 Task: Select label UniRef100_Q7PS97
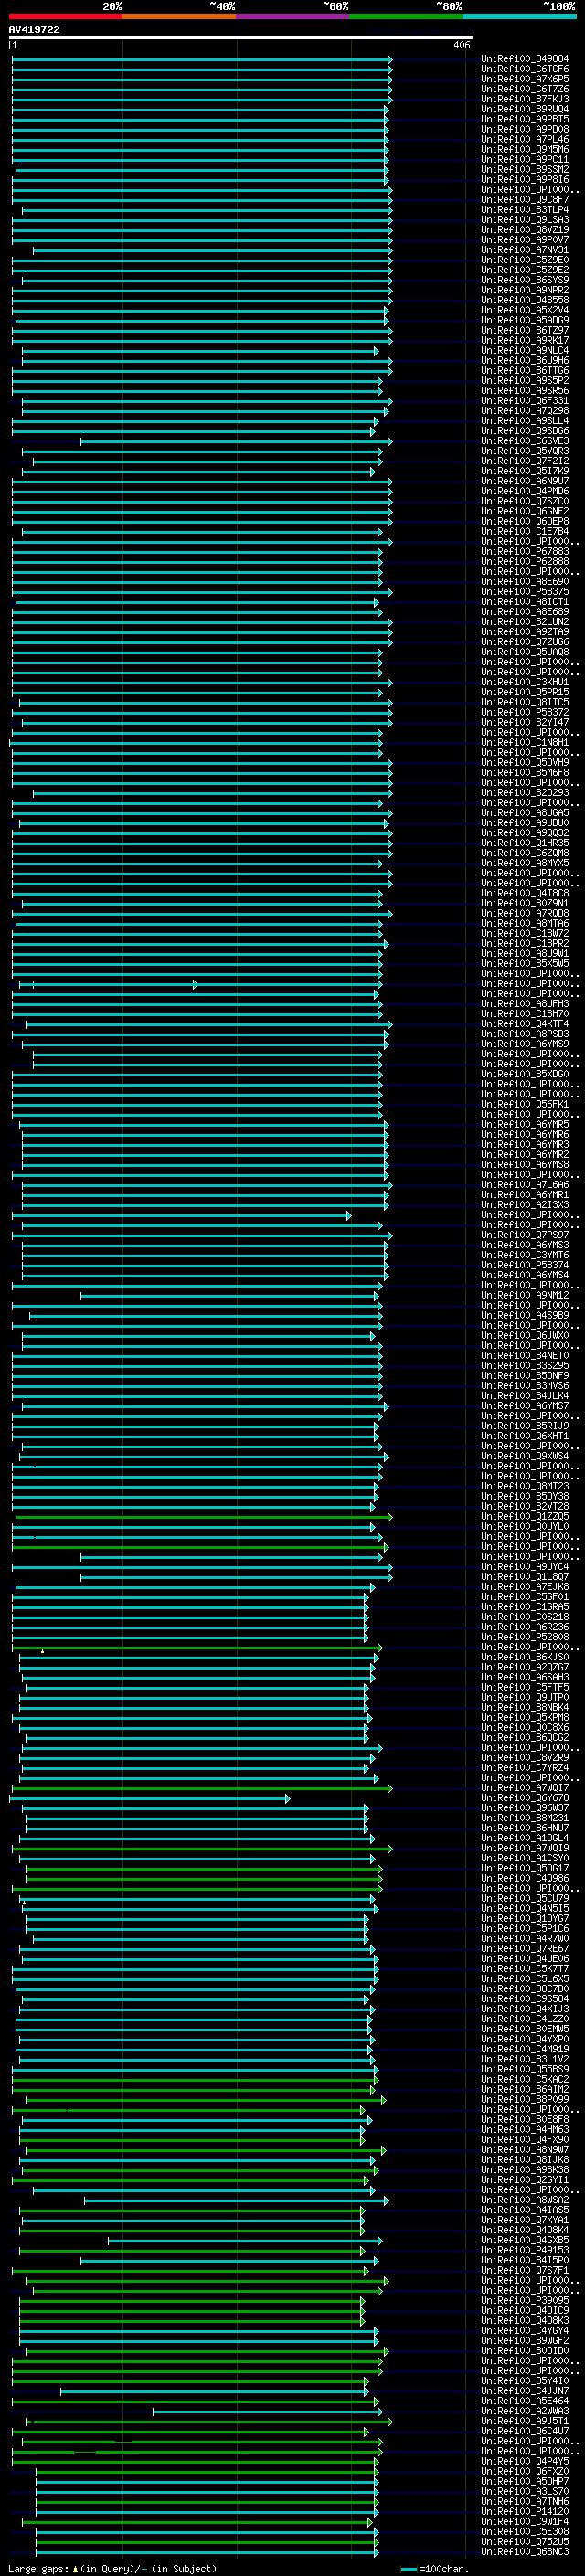[525, 1235]
